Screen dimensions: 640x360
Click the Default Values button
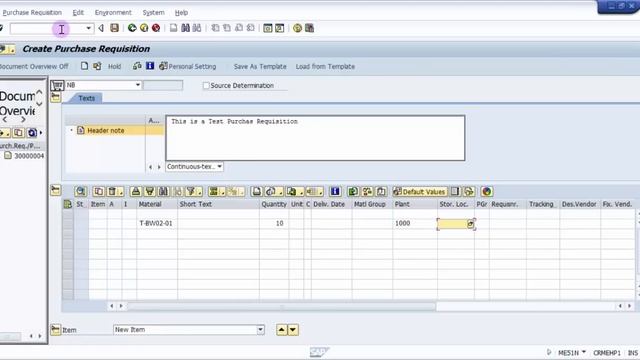[x=420, y=191]
